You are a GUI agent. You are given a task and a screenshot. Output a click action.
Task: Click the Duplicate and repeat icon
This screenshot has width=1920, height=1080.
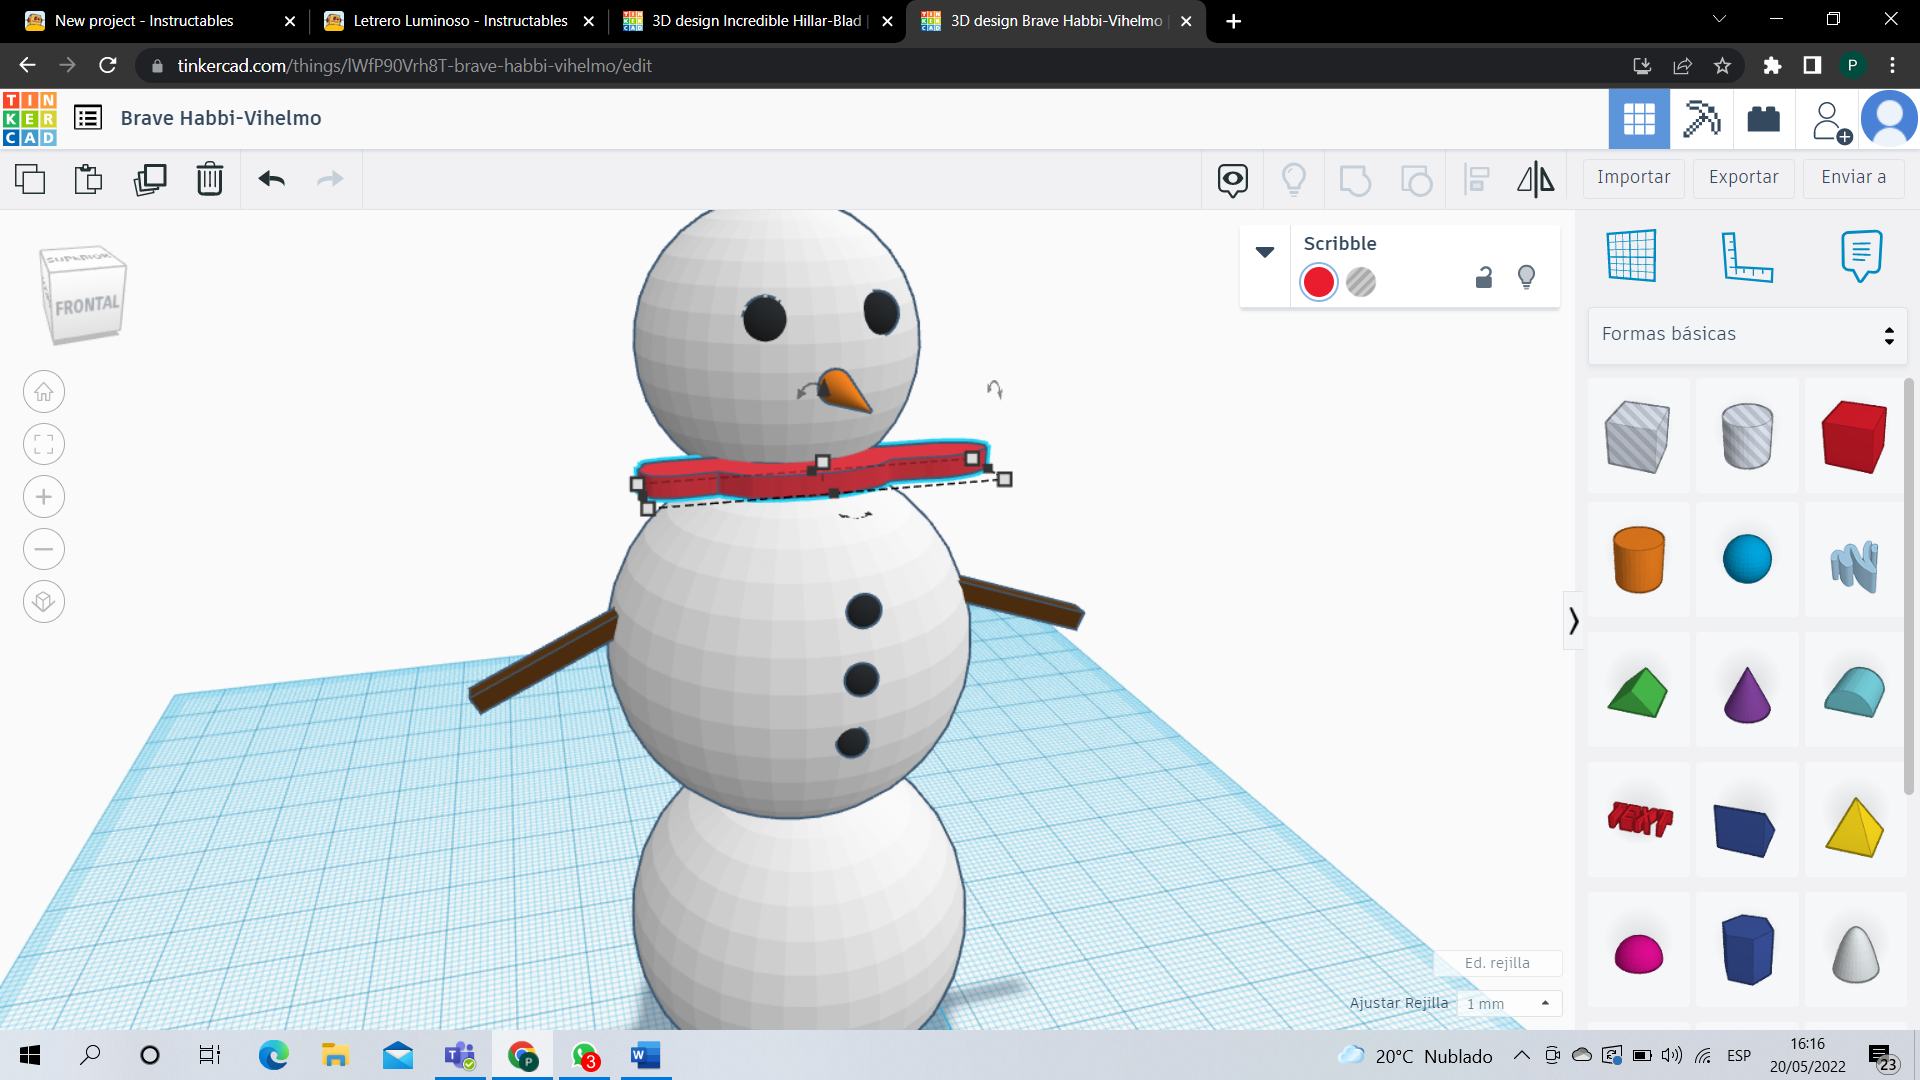(150, 179)
